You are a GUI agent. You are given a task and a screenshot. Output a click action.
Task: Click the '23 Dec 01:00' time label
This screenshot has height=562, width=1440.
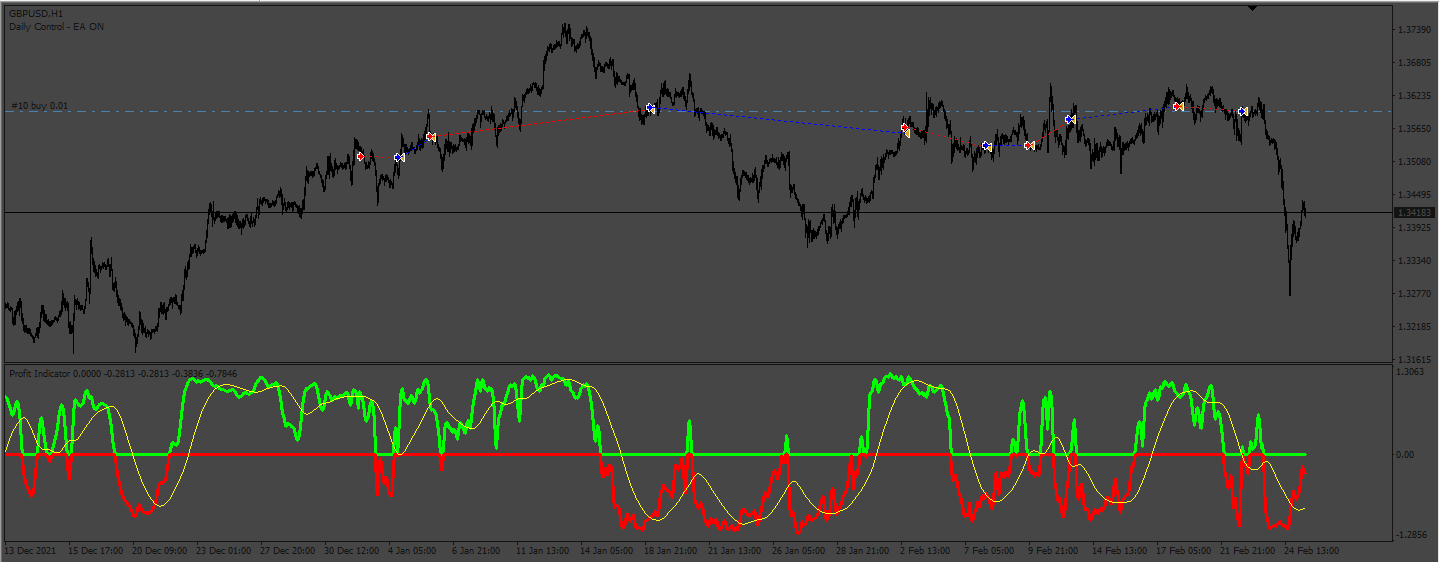(x=225, y=550)
